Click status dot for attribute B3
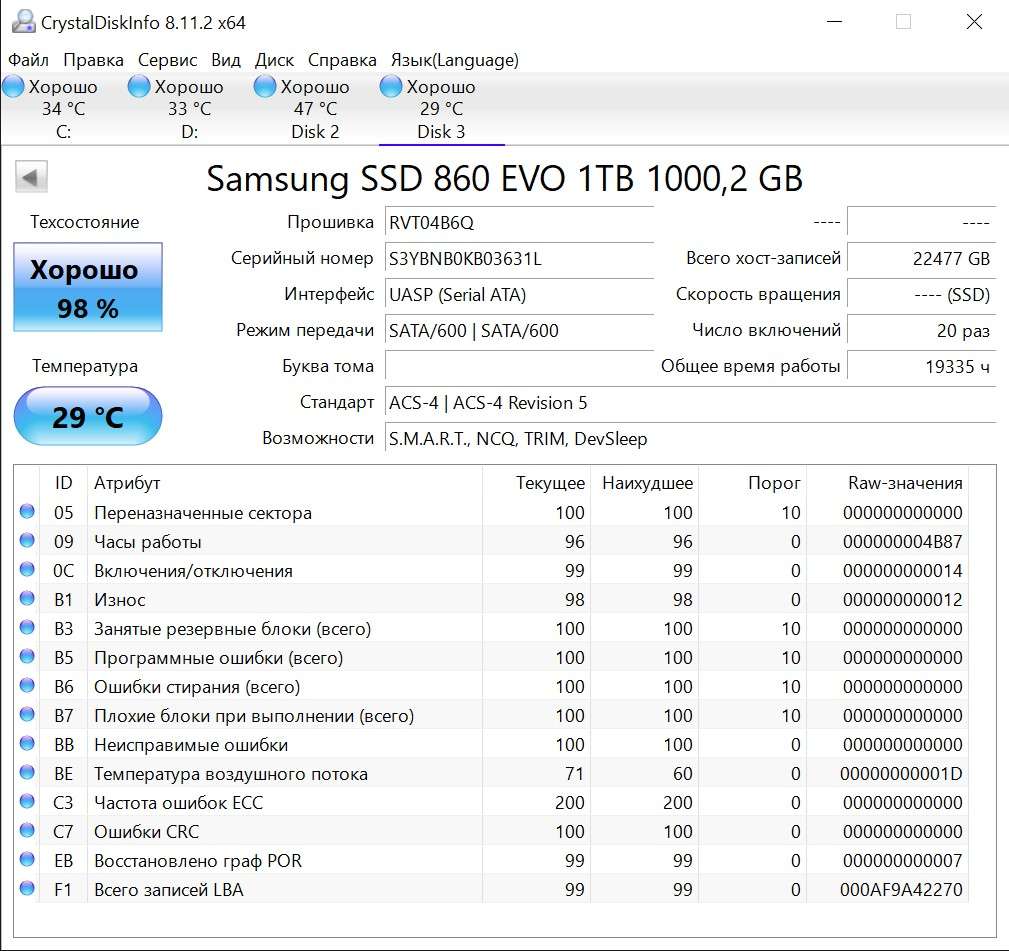The width and height of the screenshot is (1009, 951). coord(27,627)
